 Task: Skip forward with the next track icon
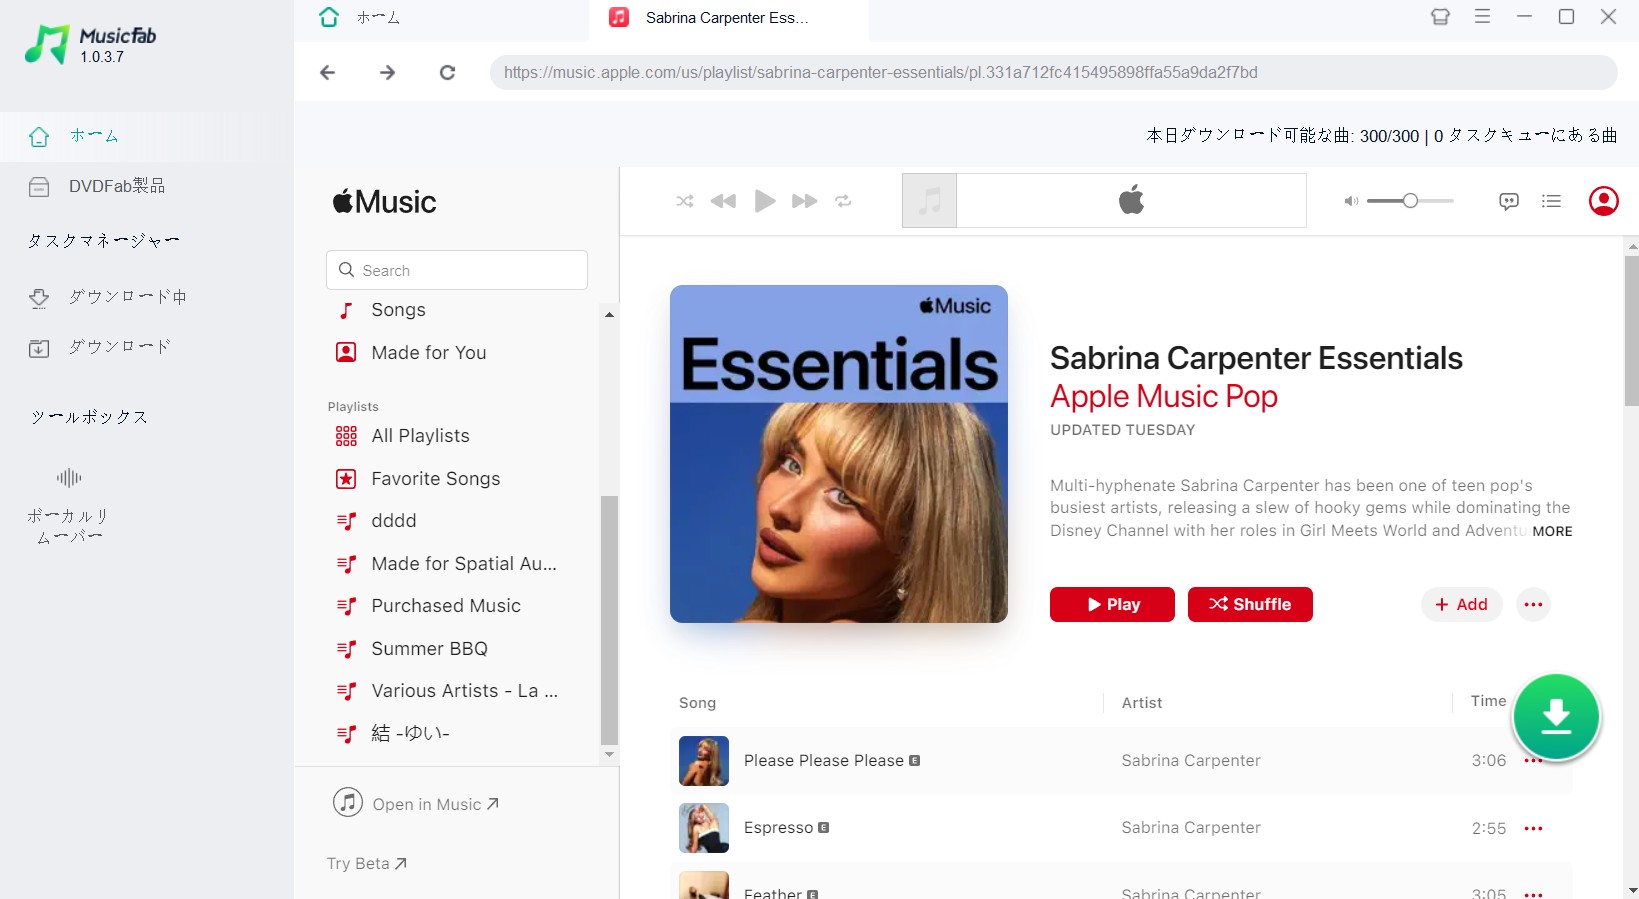(x=804, y=201)
